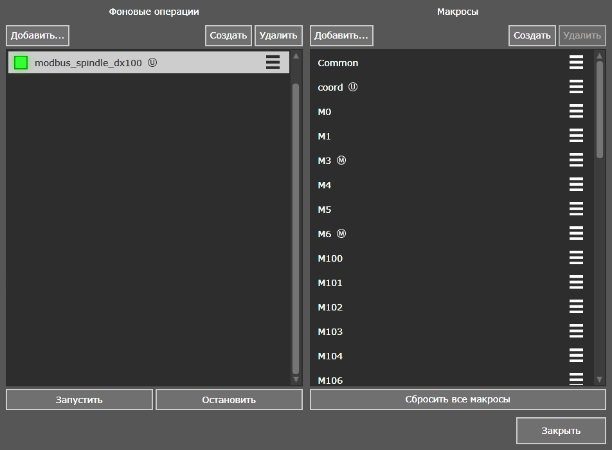Open hamburger menu for M102 macro
The width and height of the screenshot is (612, 450).
(x=576, y=307)
